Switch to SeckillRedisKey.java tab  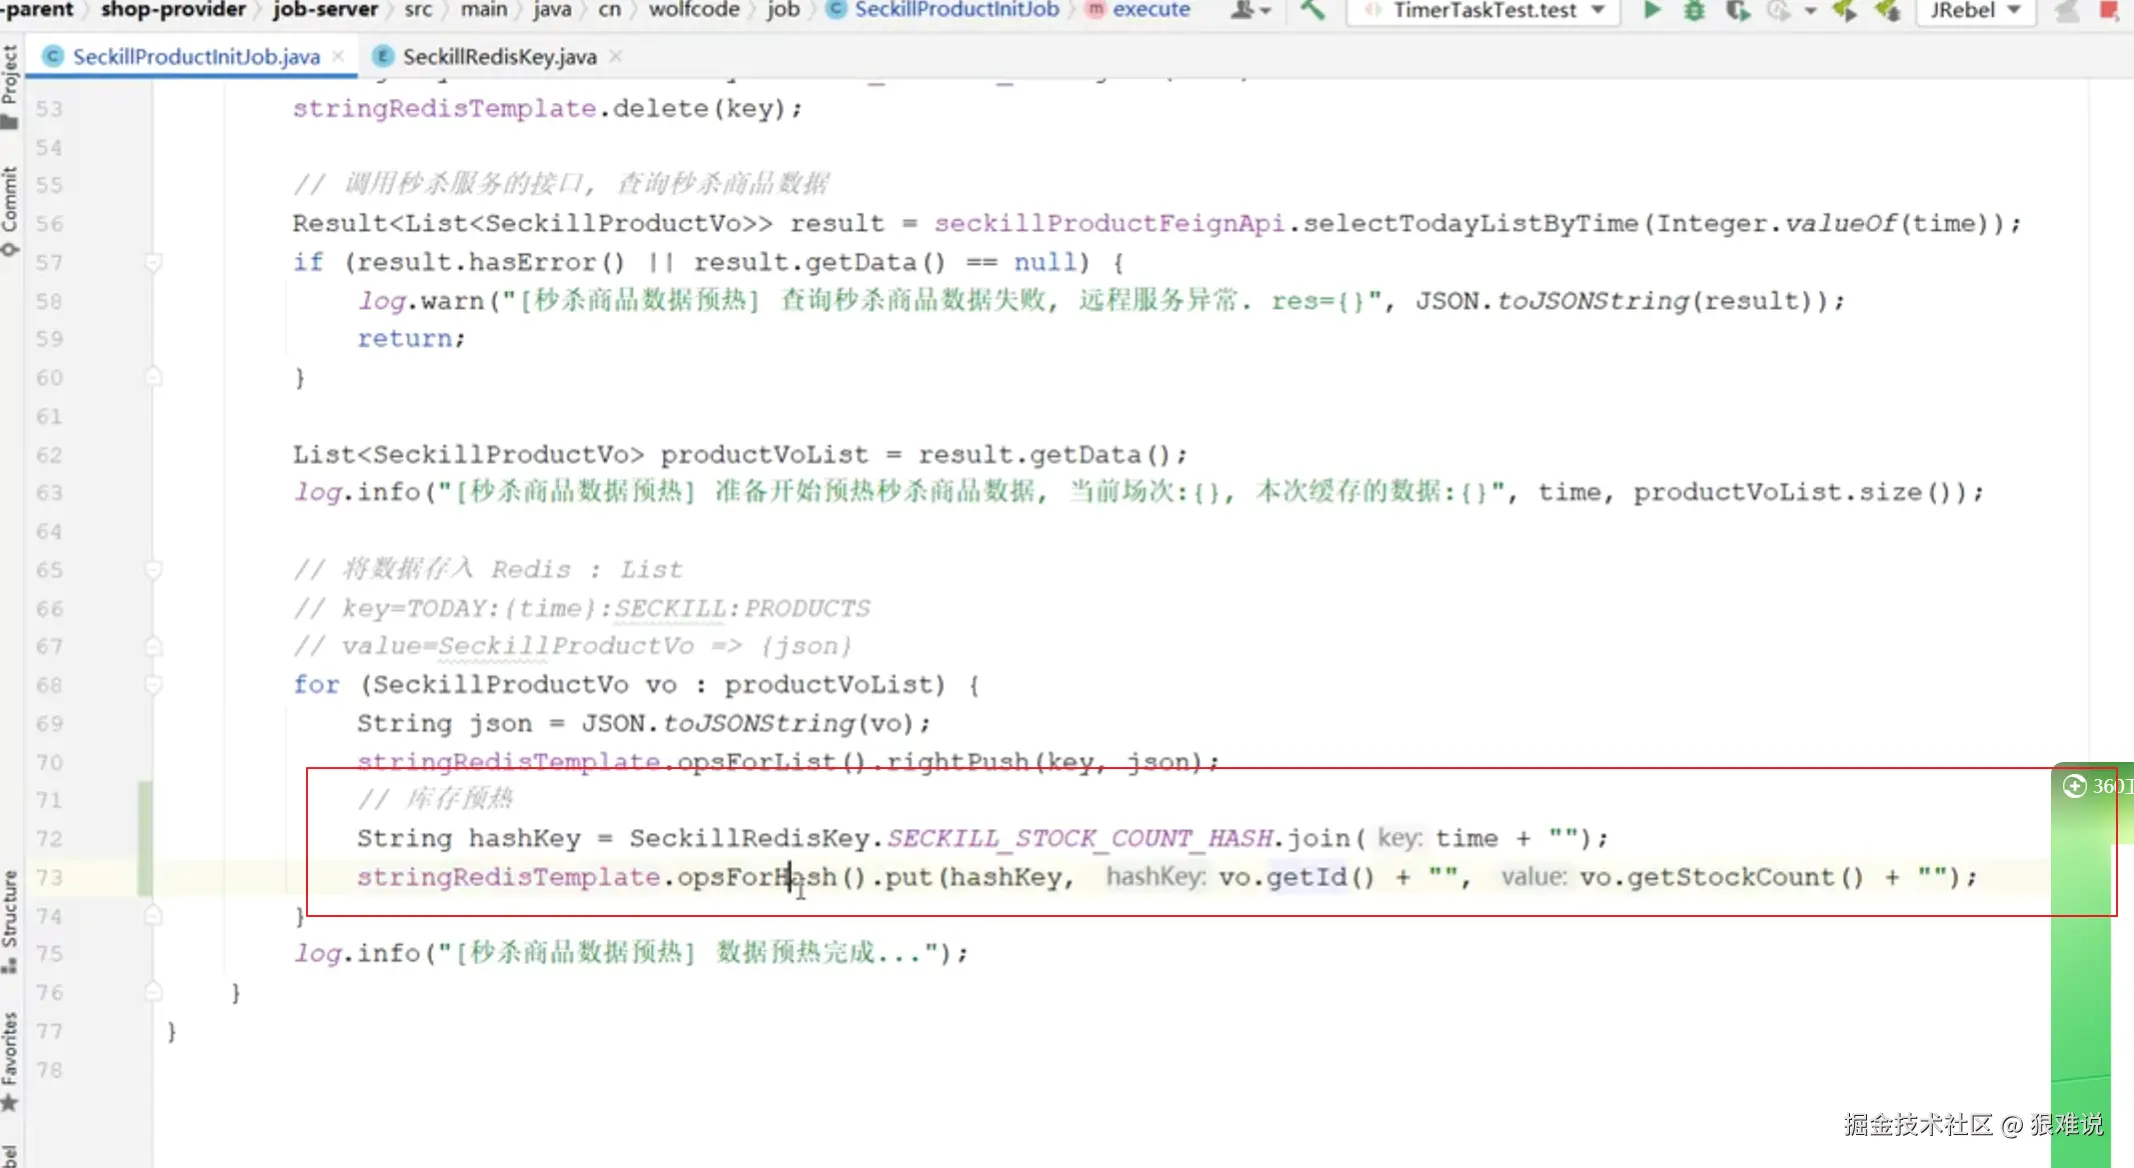pos(499,57)
